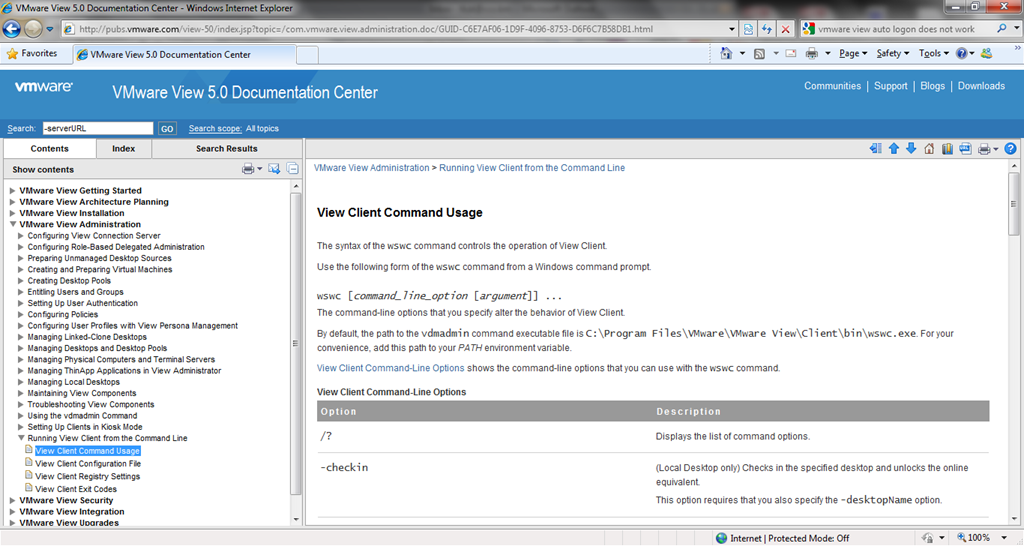Click the Show in table of contents icon
The width and height of the screenshot is (1024, 546).
[x=876, y=149]
